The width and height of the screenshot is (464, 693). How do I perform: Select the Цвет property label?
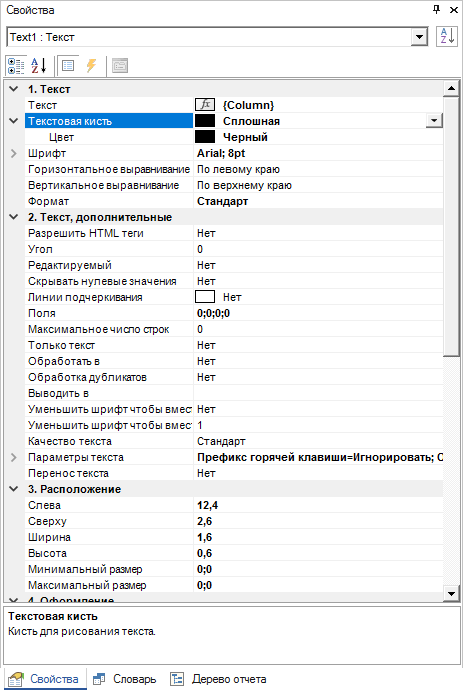click(61, 137)
